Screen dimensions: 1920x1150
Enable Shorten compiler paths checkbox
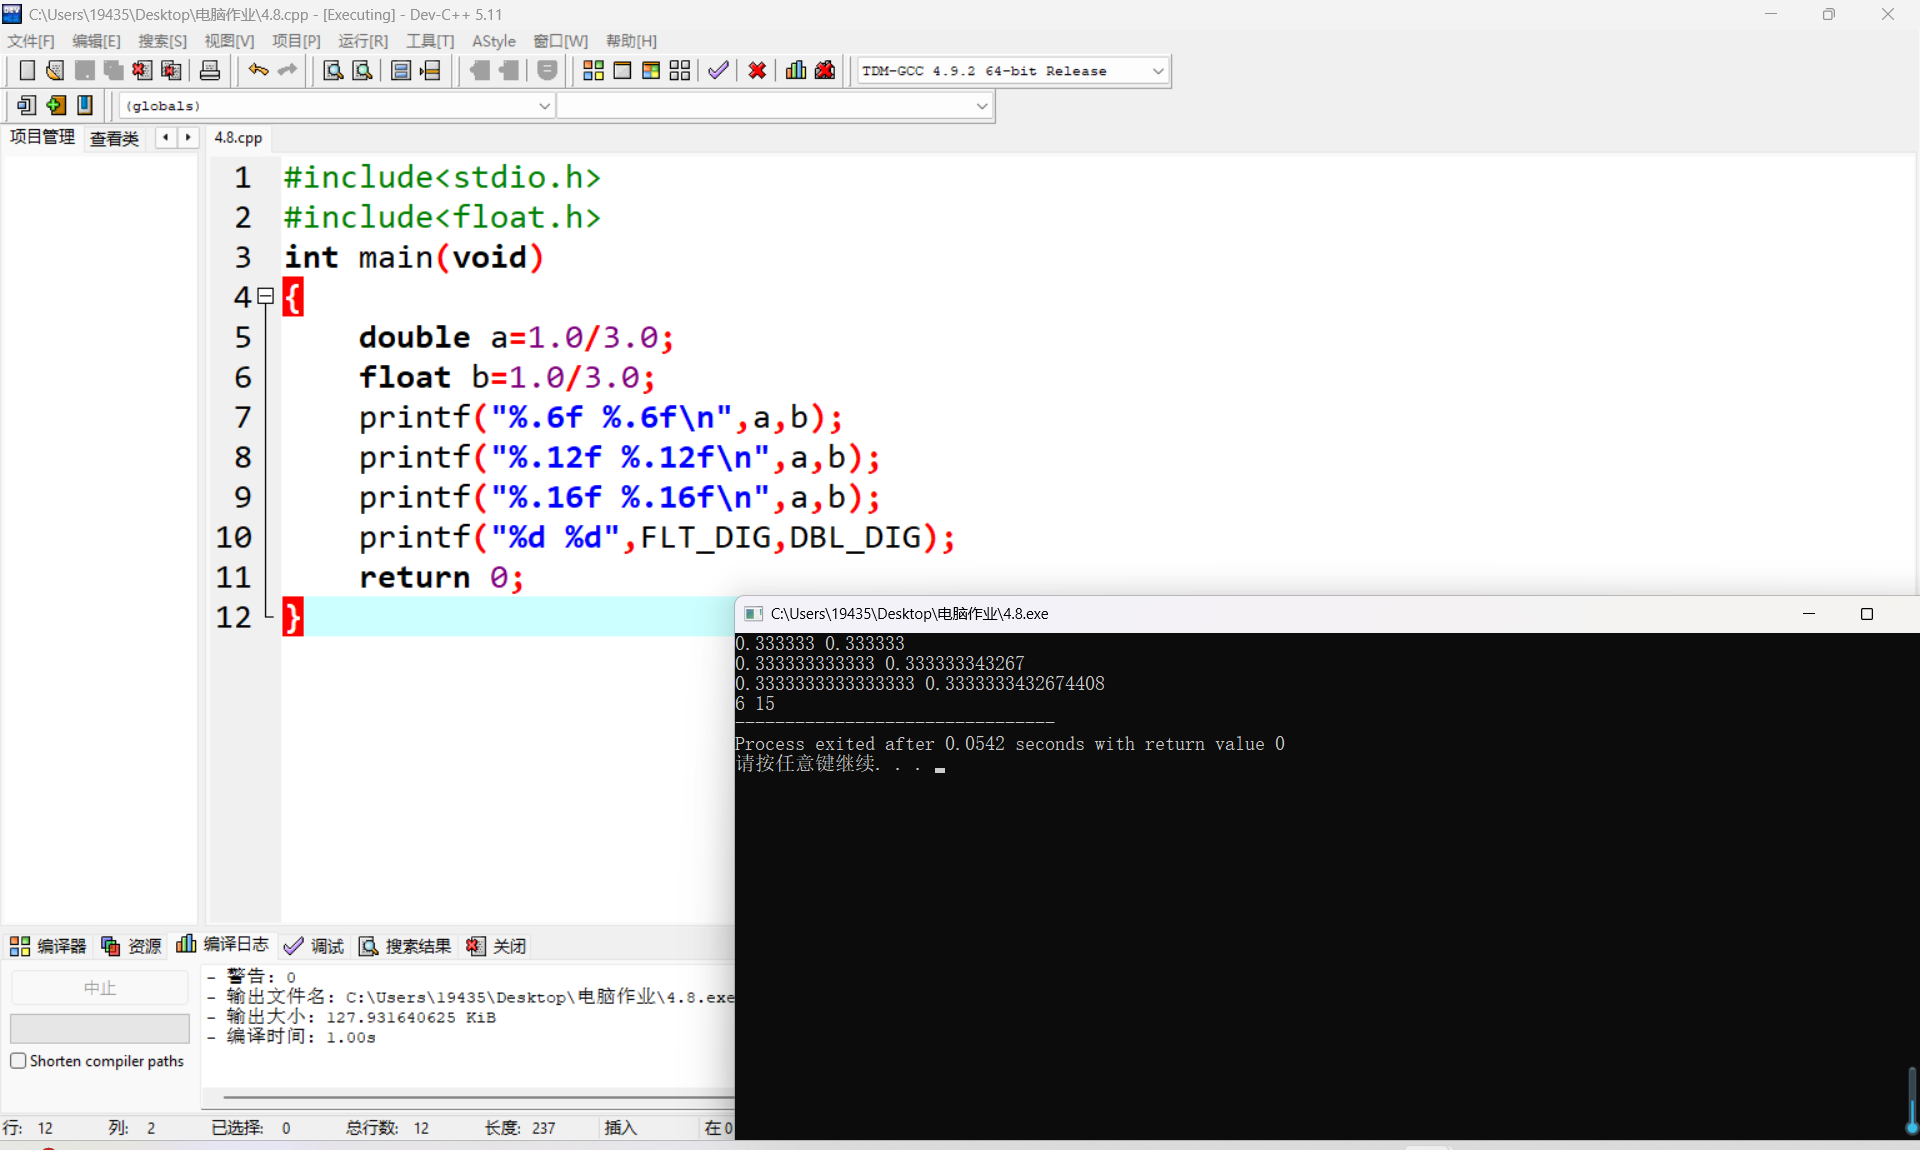click(18, 1061)
